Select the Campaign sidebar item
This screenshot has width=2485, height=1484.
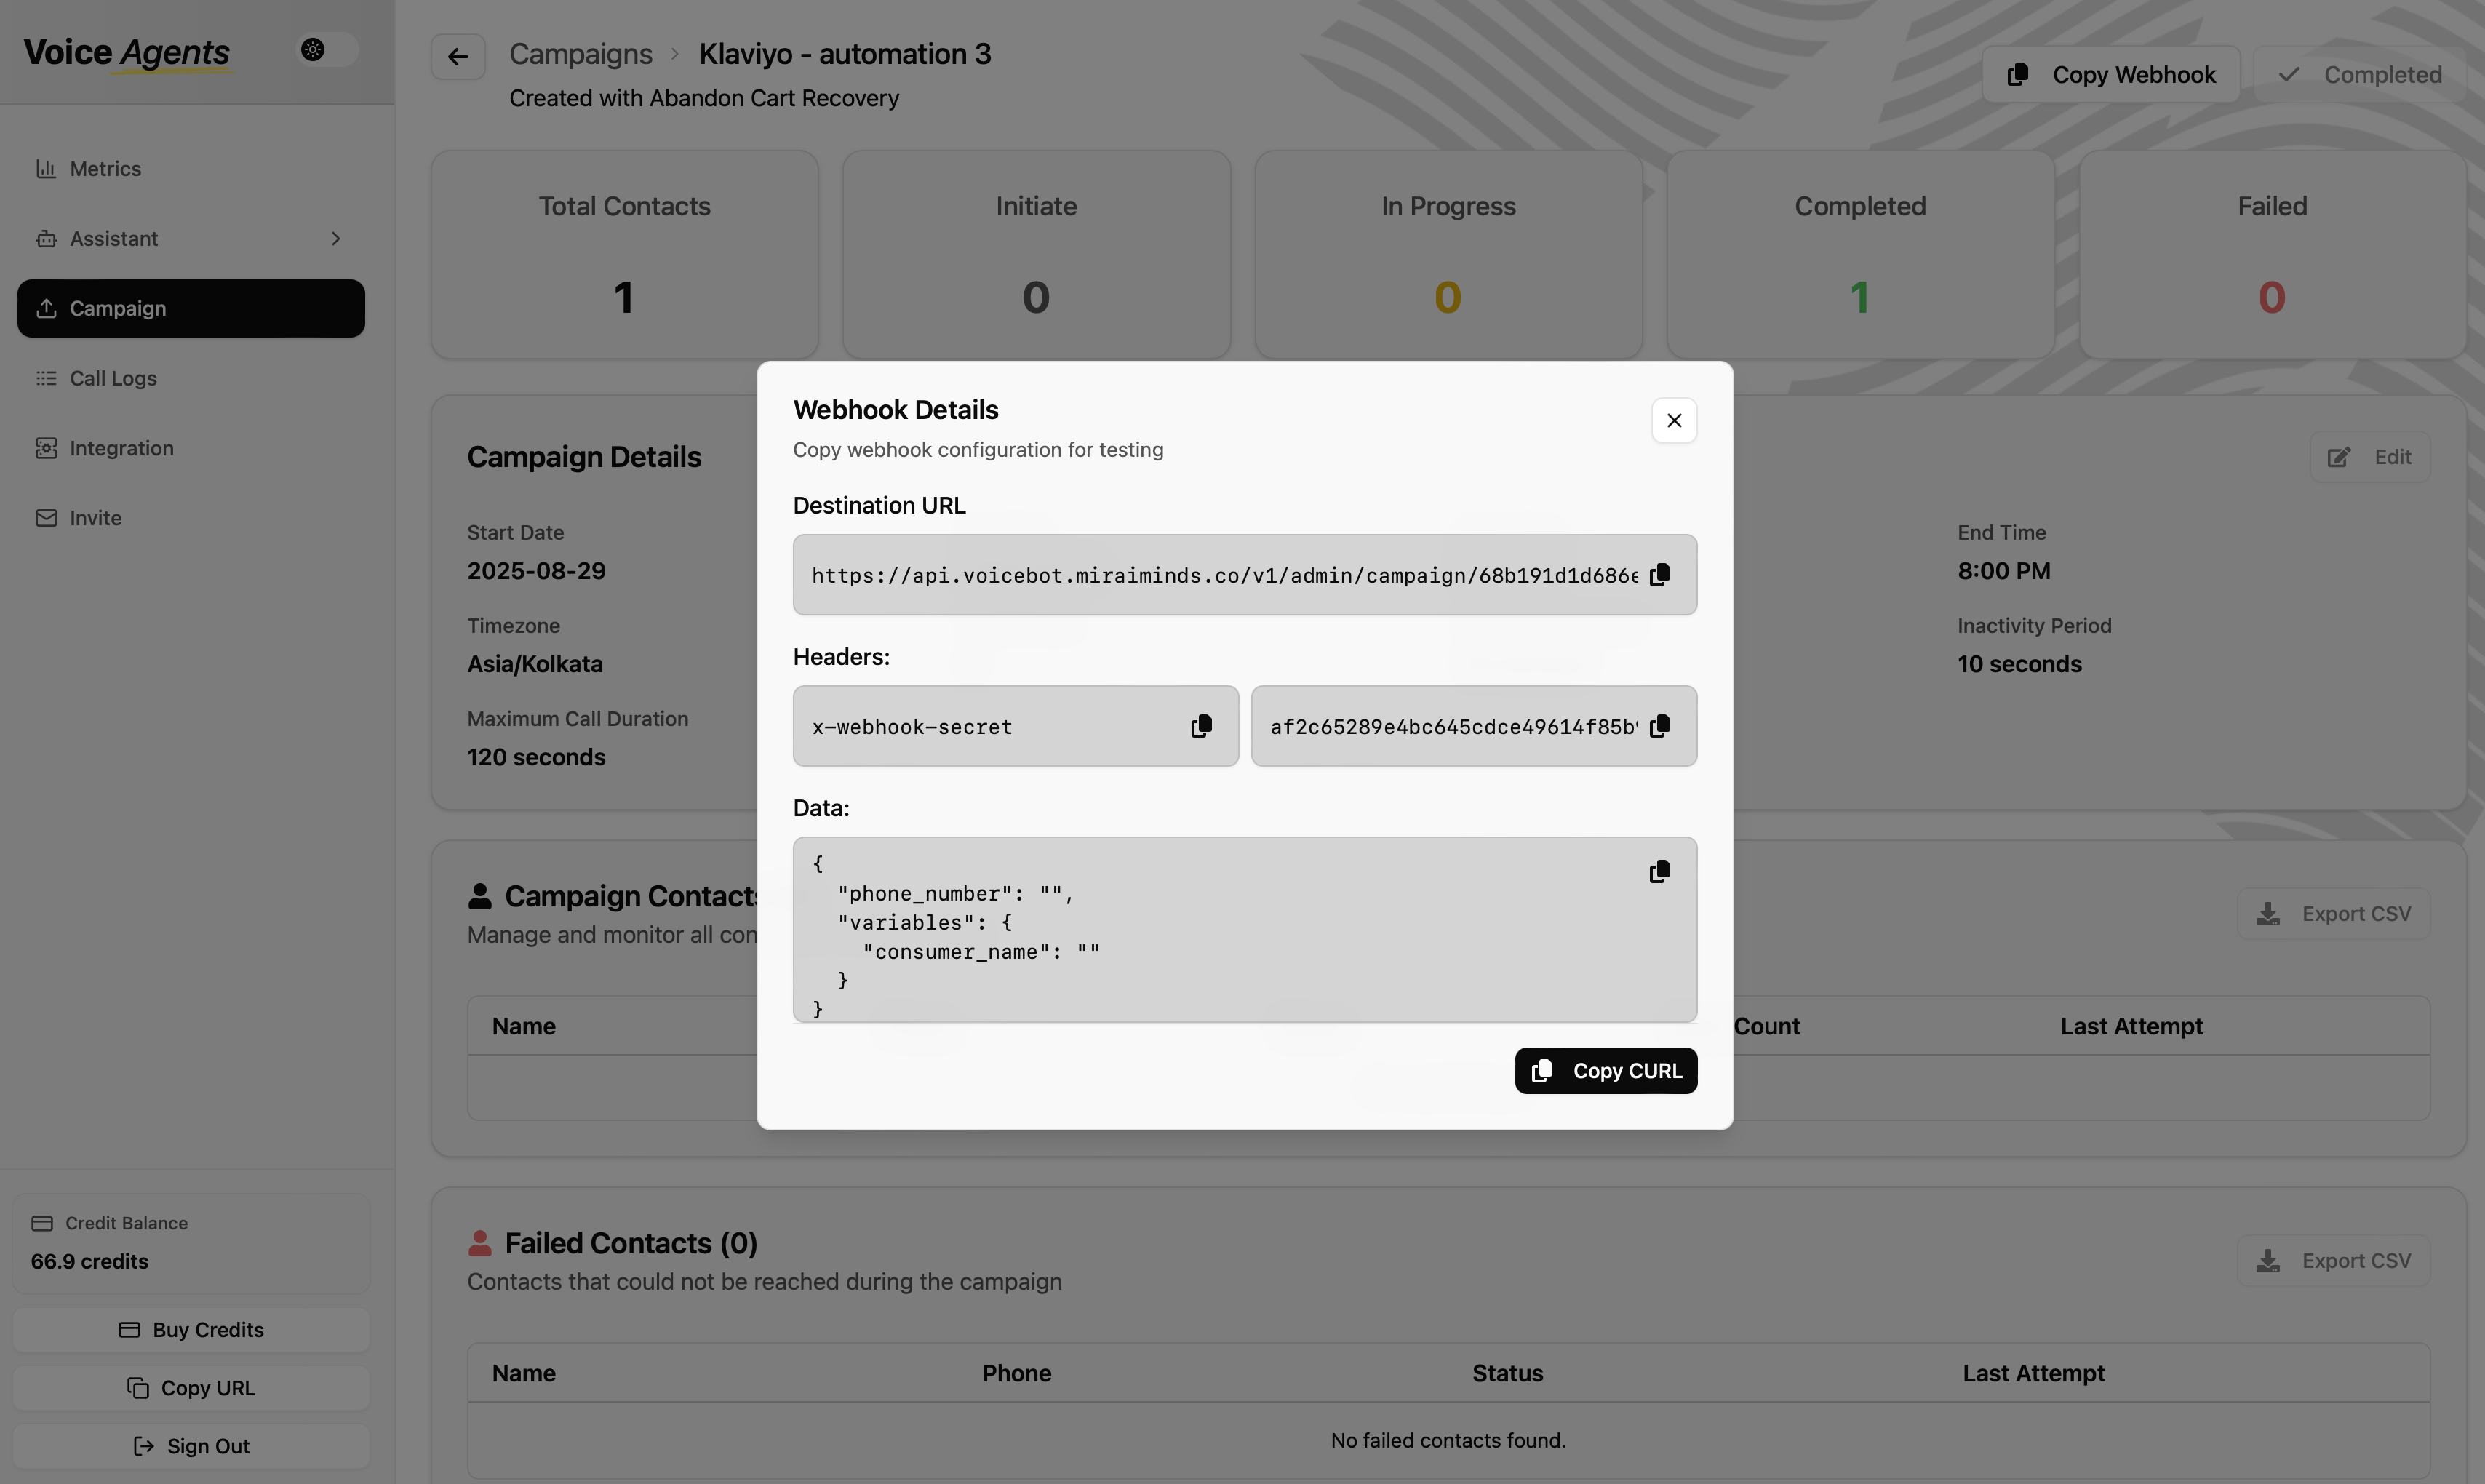pos(117,308)
